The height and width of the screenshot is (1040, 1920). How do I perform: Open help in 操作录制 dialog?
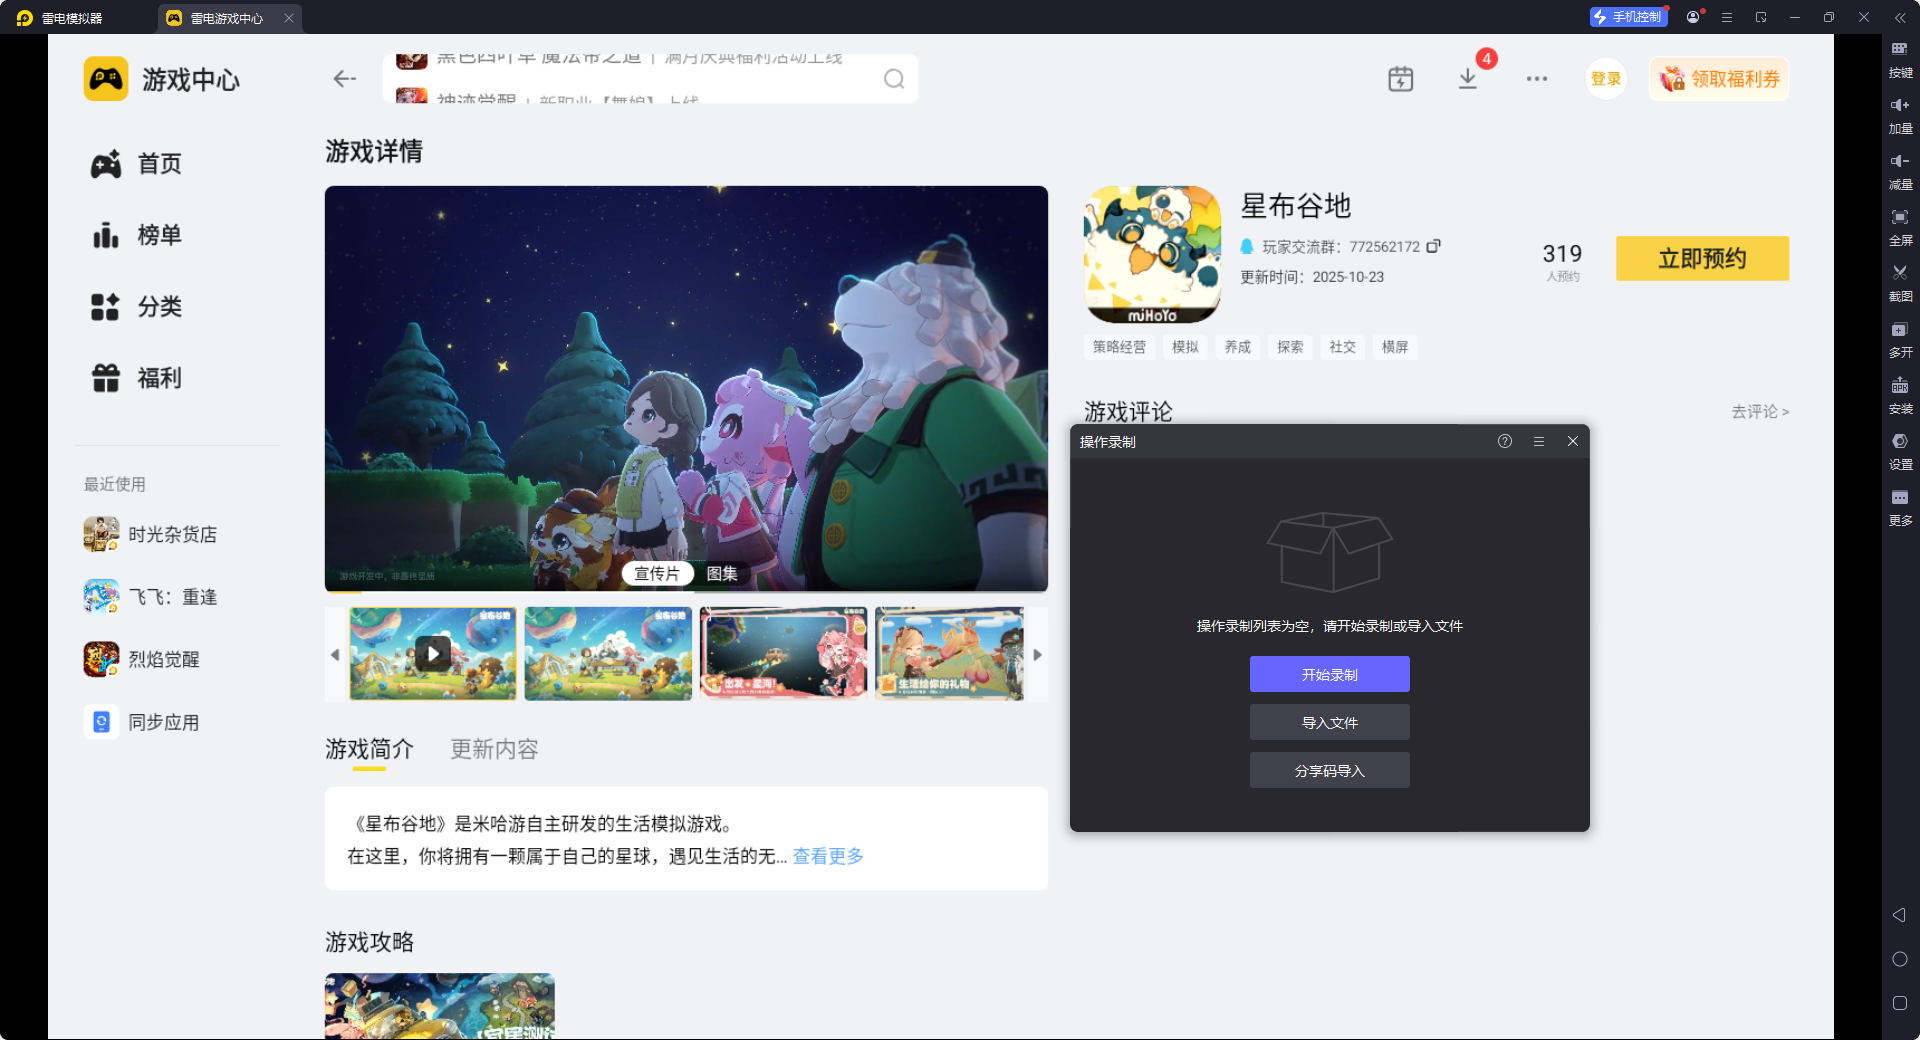pos(1505,441)
